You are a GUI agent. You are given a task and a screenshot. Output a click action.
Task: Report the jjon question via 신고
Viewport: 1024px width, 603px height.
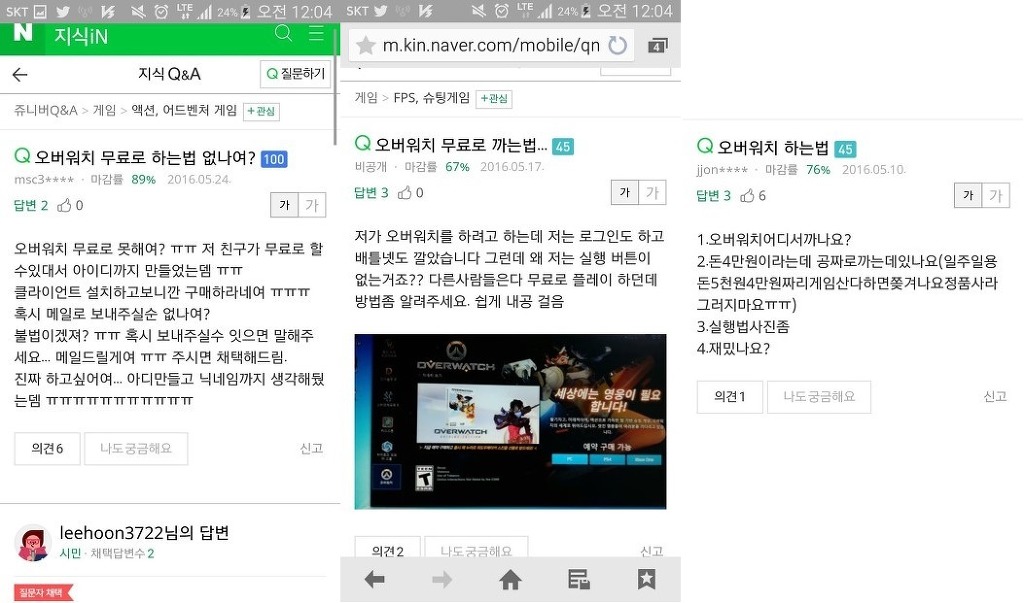[995, 397]
